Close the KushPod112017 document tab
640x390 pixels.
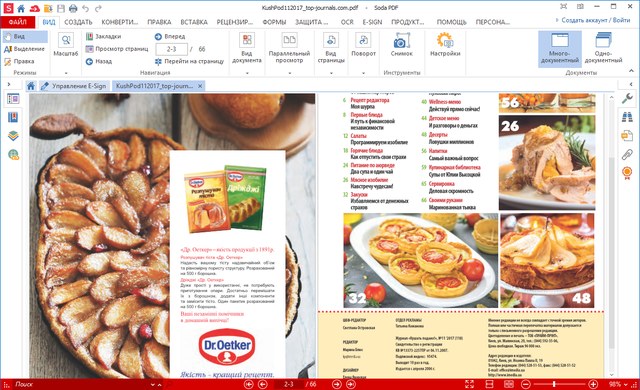tap(200, 86)
